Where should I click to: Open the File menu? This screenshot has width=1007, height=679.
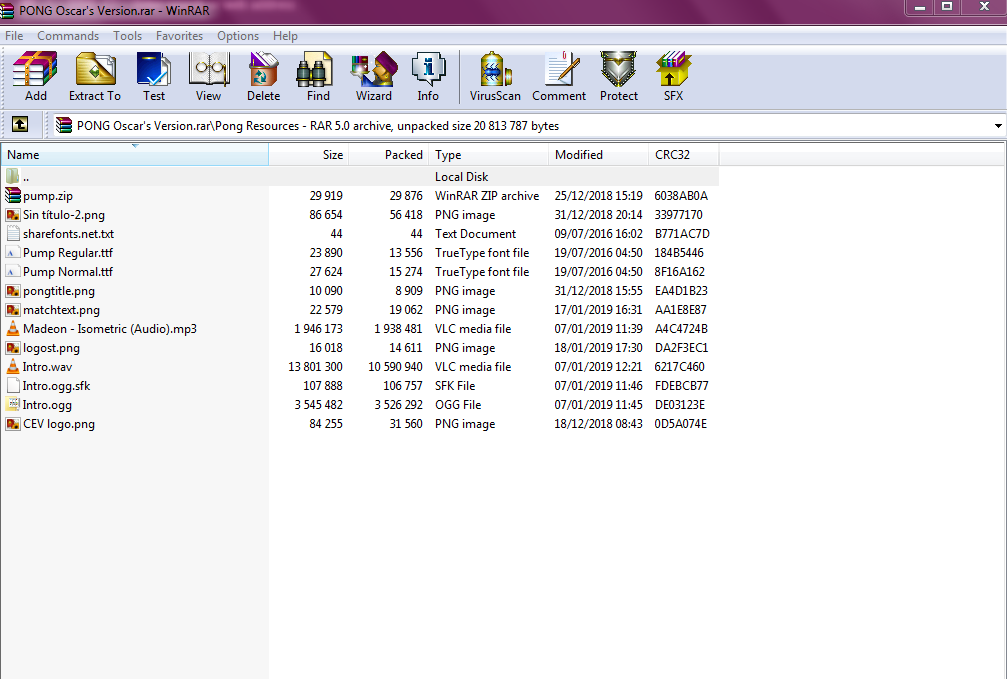[14, 36]
